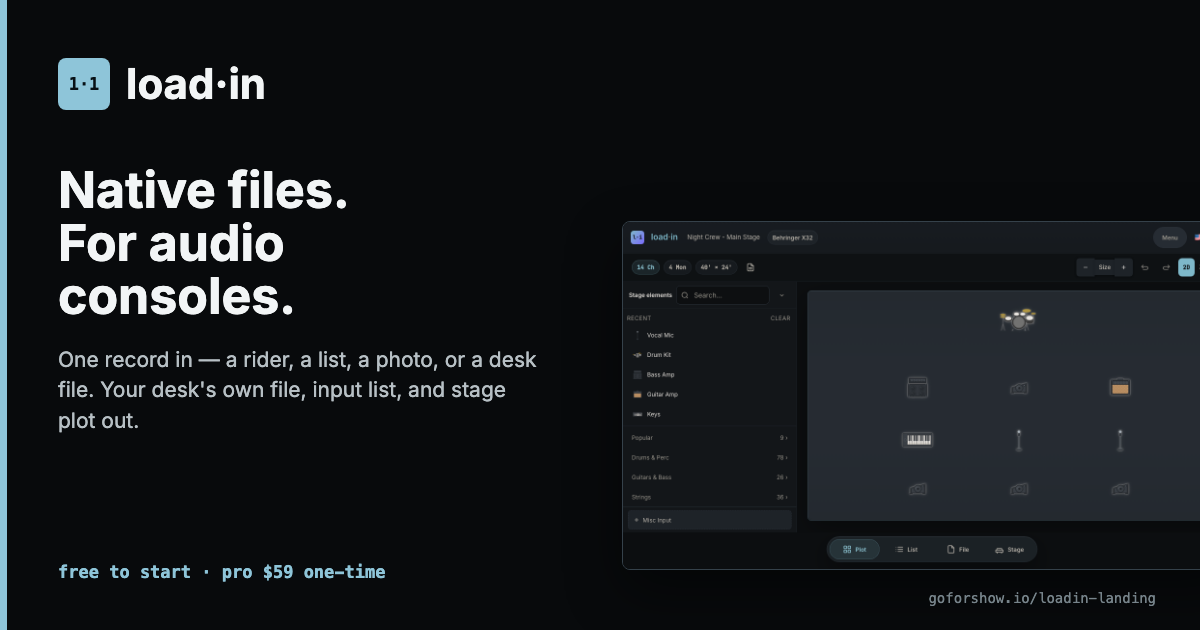Expand the Guitars & Bass category
The width and height of the screenshot is (1200, 630).
[x=709, y=477]
